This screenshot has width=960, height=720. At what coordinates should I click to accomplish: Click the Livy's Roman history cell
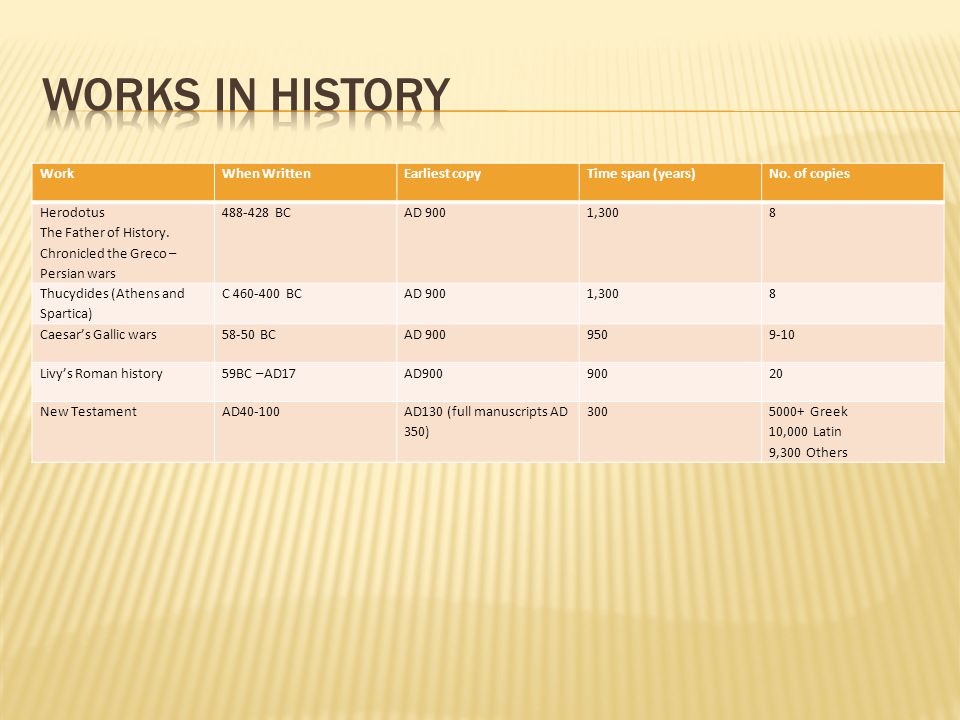pyautogui.click(x=123, y=382)
